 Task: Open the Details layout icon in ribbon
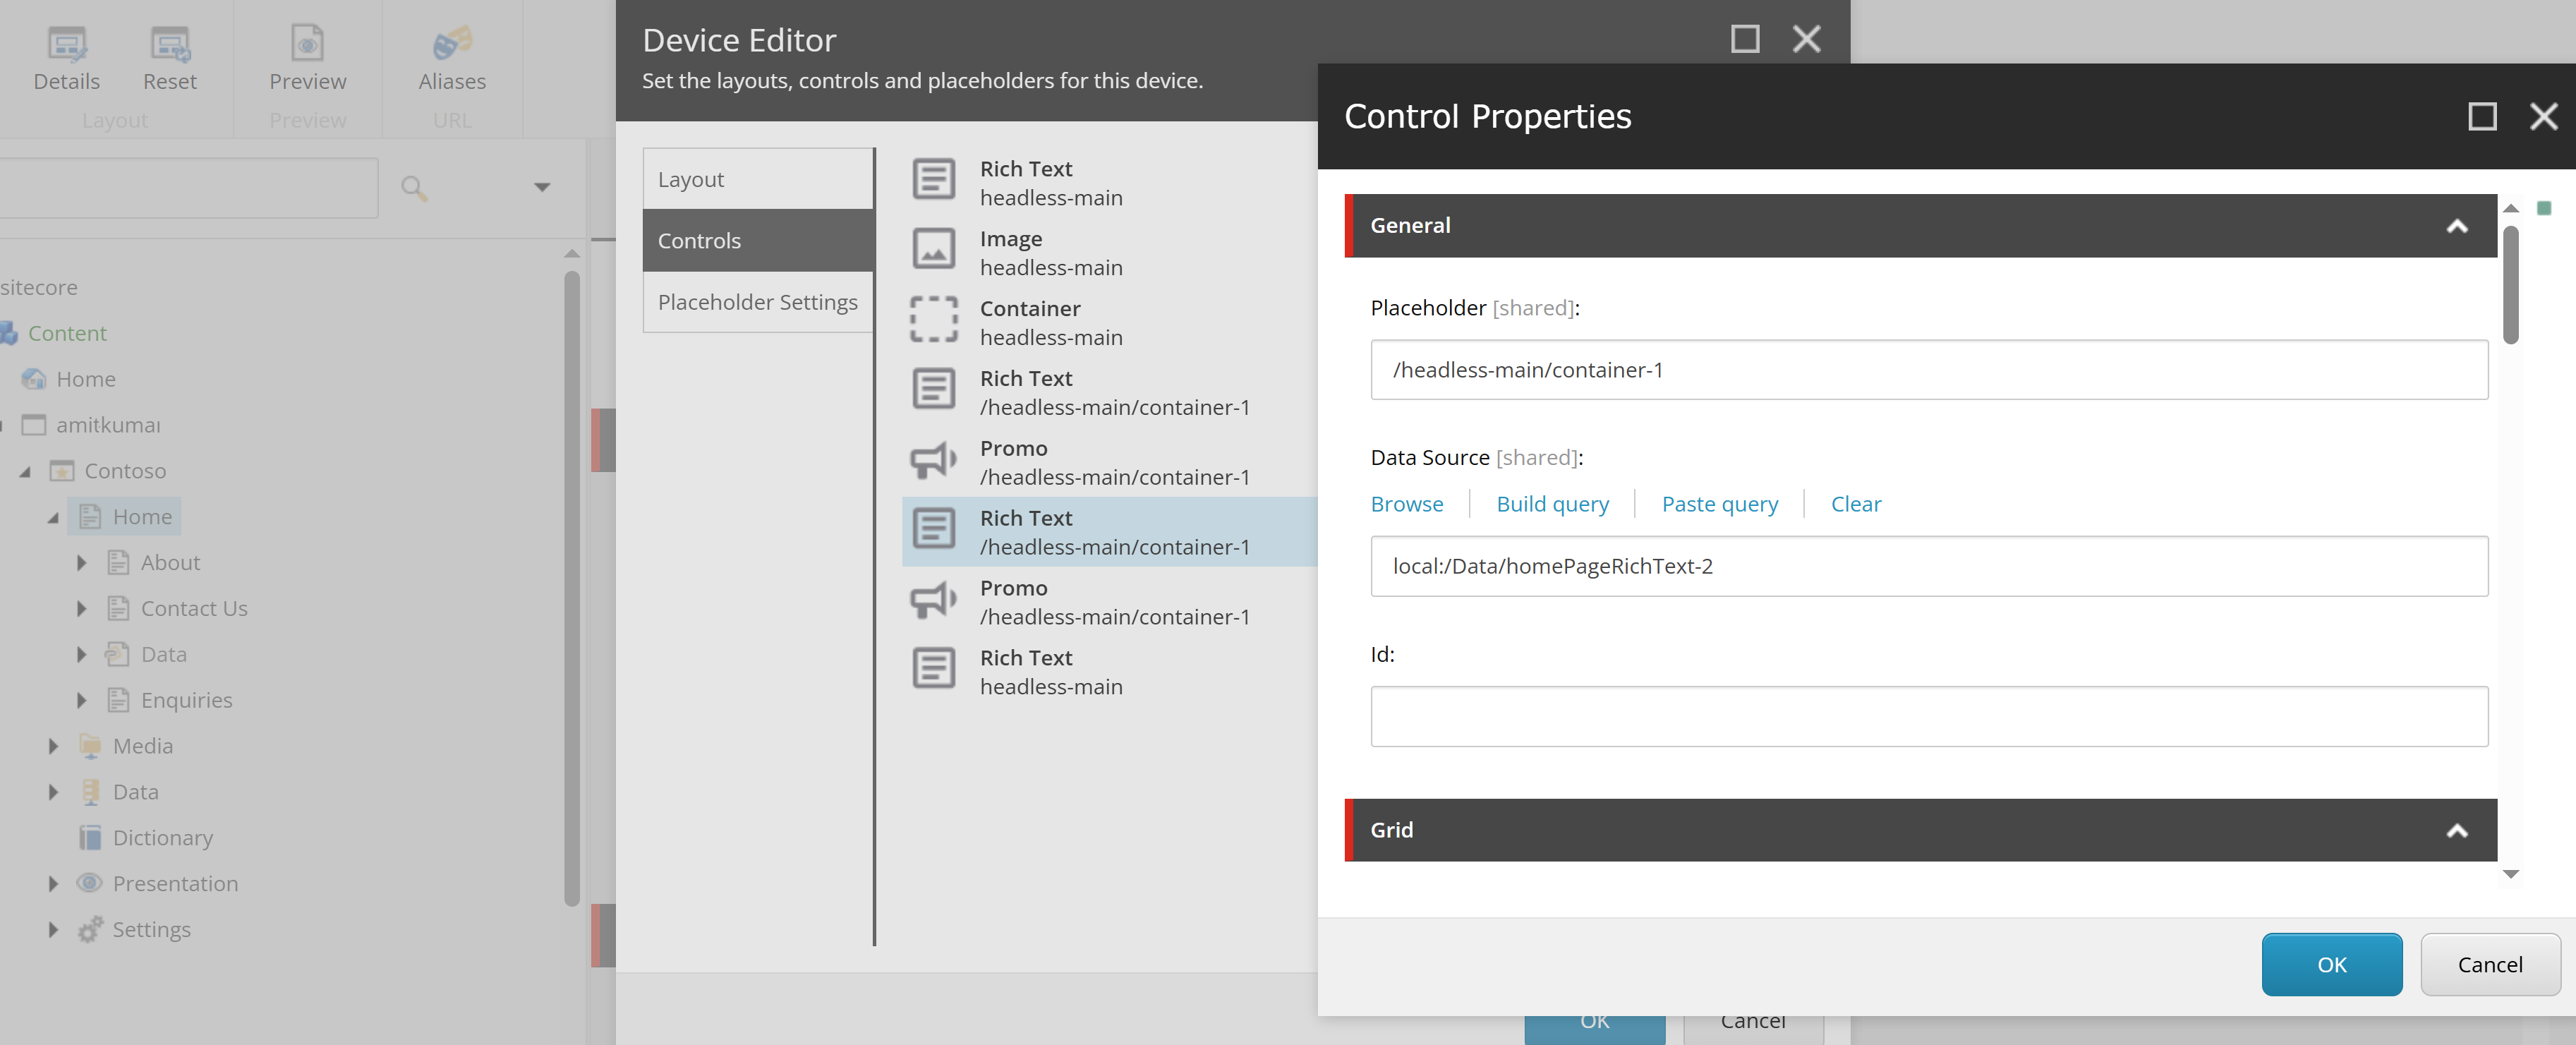67,44
